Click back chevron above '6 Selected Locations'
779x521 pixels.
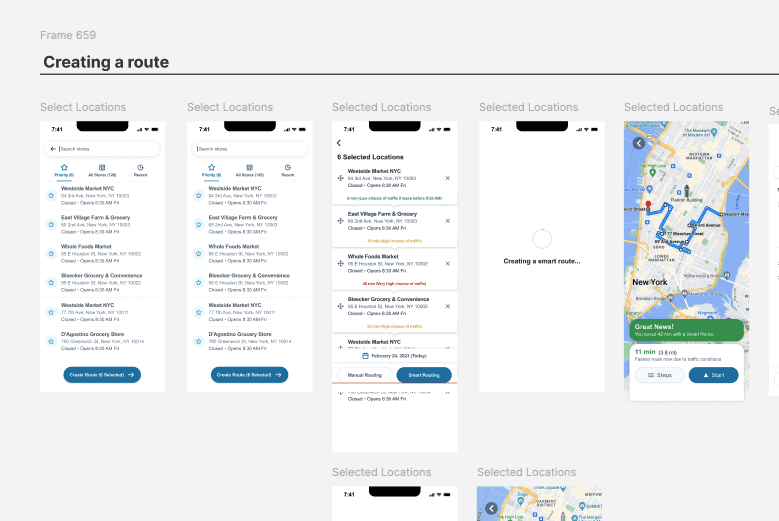pos(339,143)
